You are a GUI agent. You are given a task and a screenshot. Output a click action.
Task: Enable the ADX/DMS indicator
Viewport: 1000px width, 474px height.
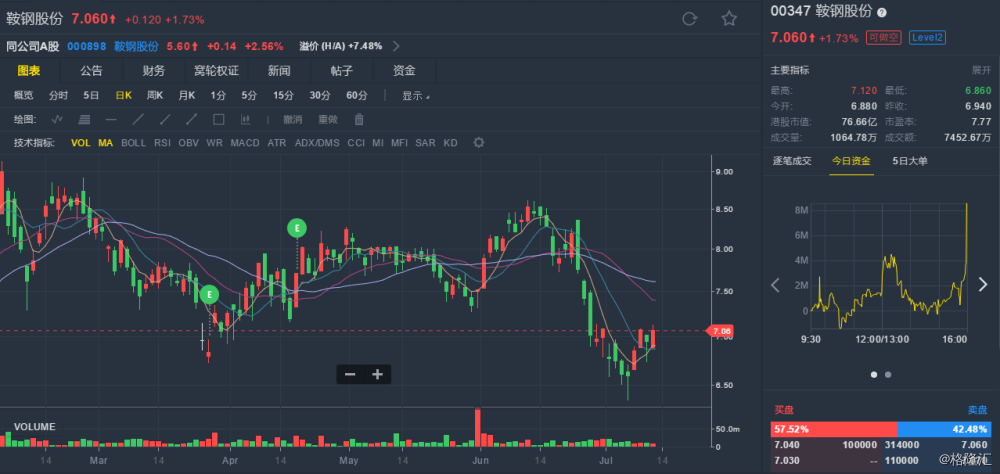click(x=317, y=143)
